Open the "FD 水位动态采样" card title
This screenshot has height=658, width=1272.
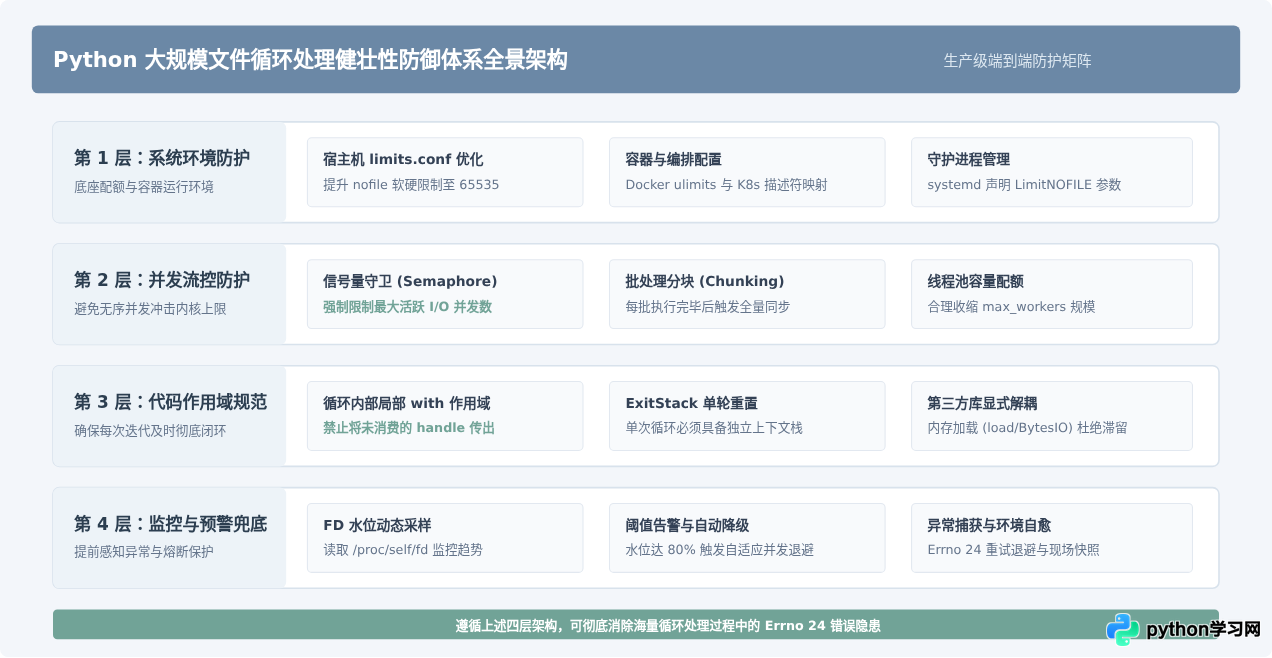[x=377, y=525]
